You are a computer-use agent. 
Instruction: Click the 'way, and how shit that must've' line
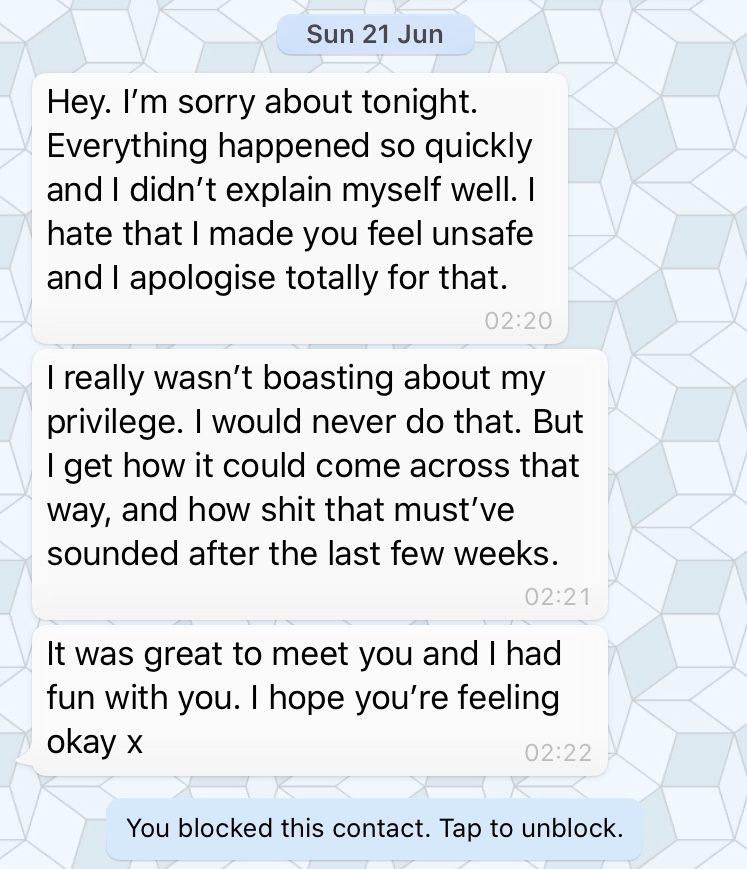pos(280,511)
